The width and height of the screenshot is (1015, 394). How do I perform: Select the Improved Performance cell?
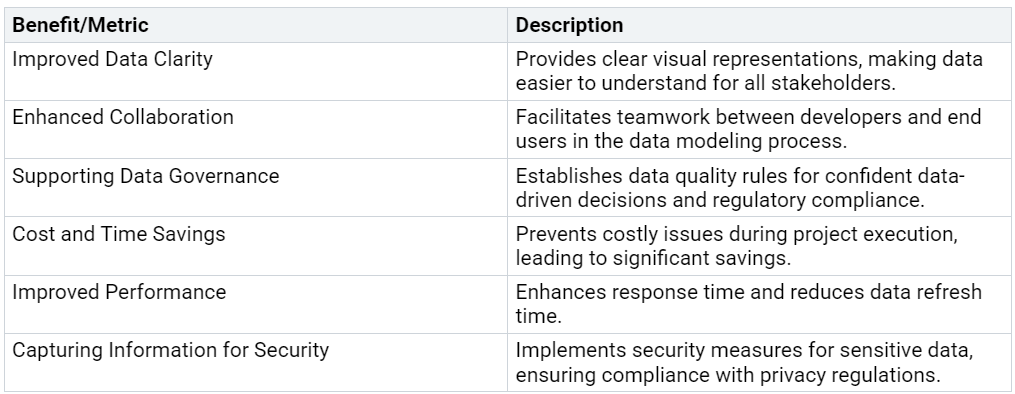point(256,305)
